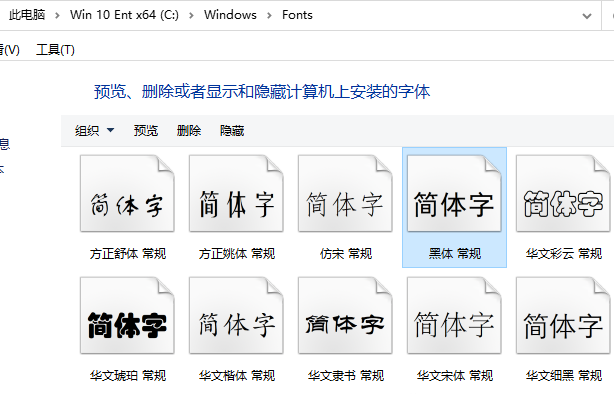The width and height of the screenshot is (614, 394).
Task: Click the 华文彩云 常规 font name label
Action: pos(563,254)
